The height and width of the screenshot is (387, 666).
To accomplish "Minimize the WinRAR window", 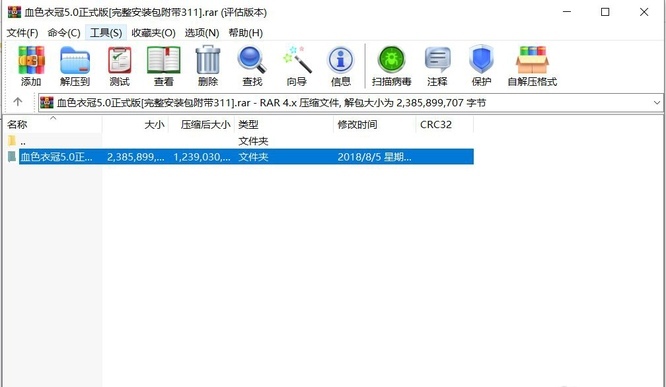I will (x=567, y=12).
